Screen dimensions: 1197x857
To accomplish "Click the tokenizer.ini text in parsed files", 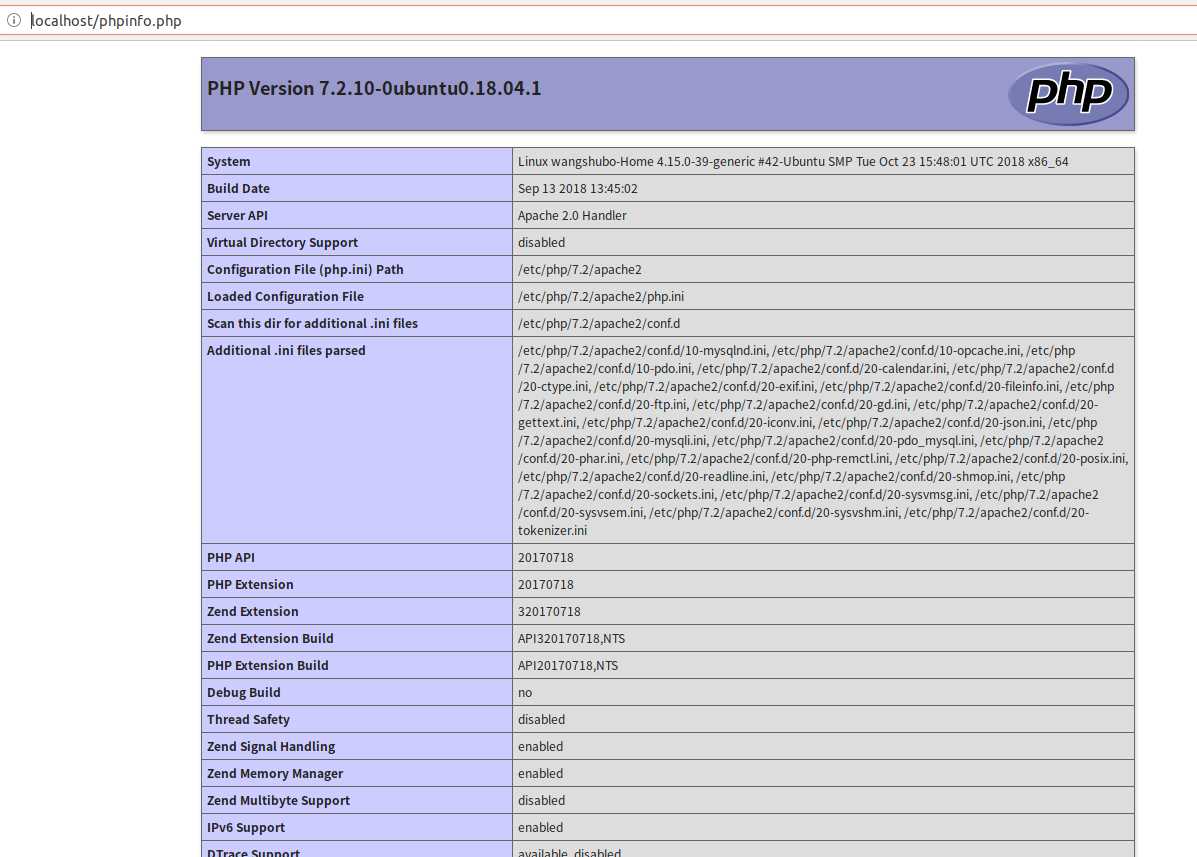I will (553, 530).
